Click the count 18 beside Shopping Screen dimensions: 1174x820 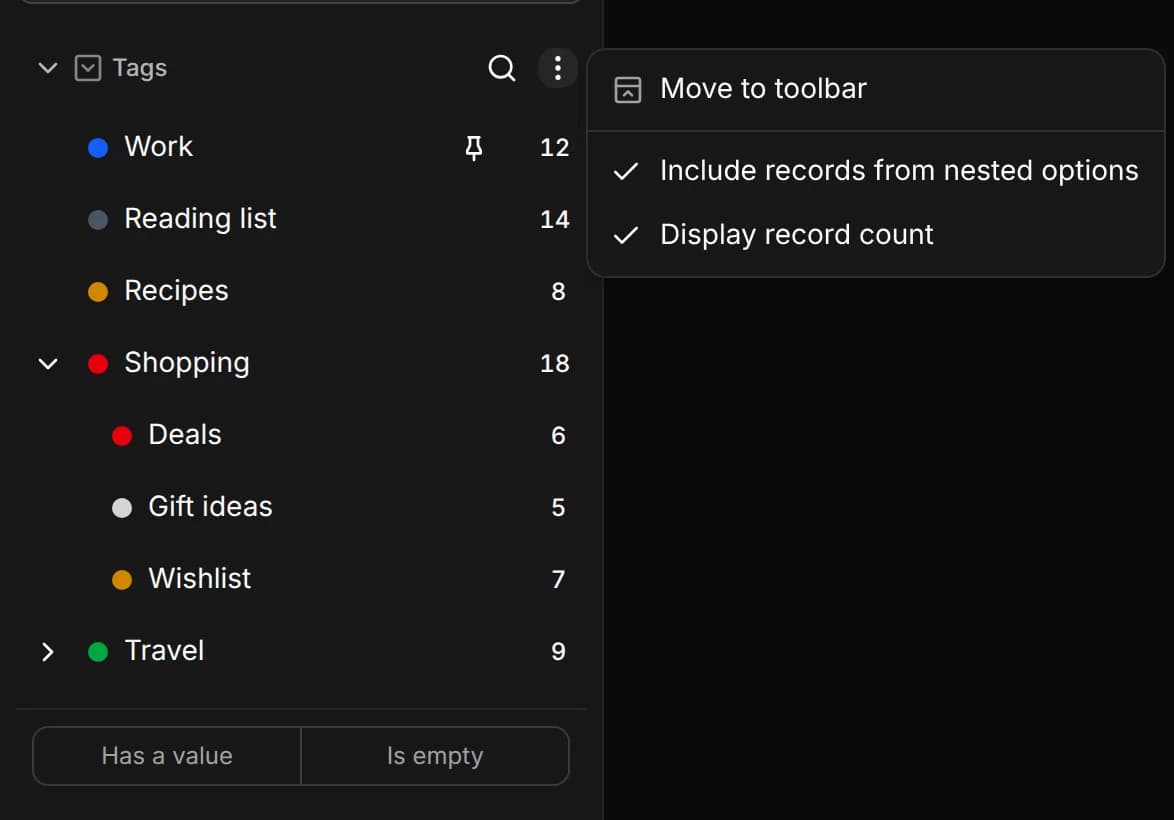[x=555, y=364]
